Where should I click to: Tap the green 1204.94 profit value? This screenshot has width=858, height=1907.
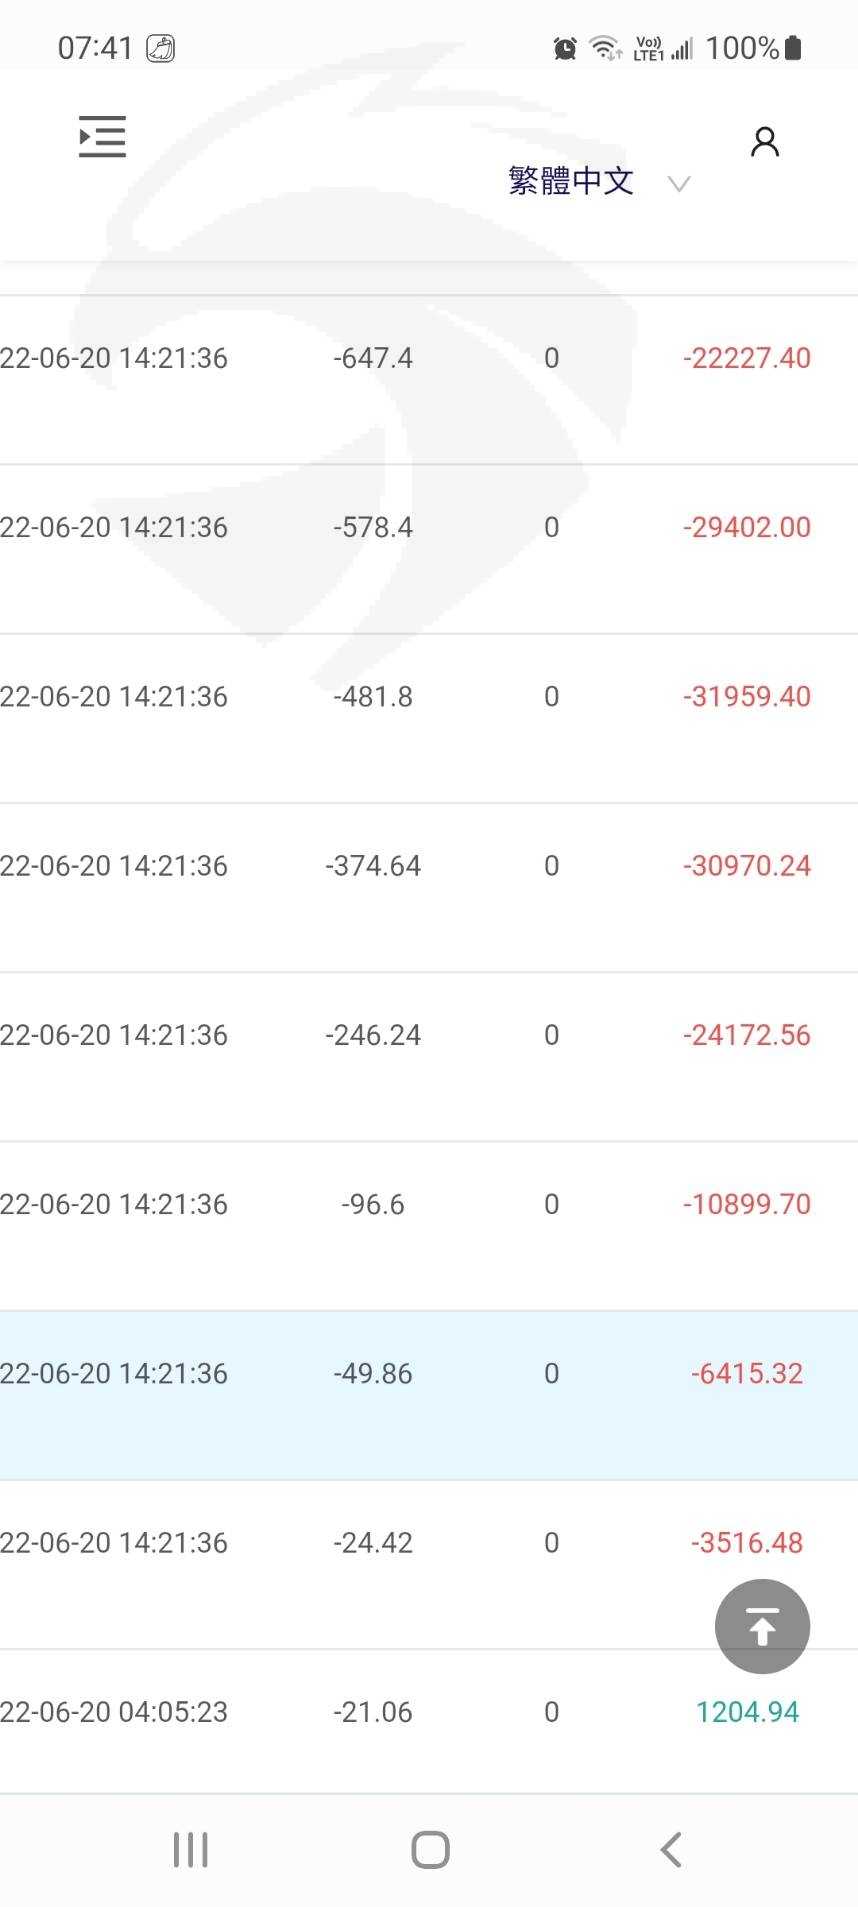click(747, 1712)
